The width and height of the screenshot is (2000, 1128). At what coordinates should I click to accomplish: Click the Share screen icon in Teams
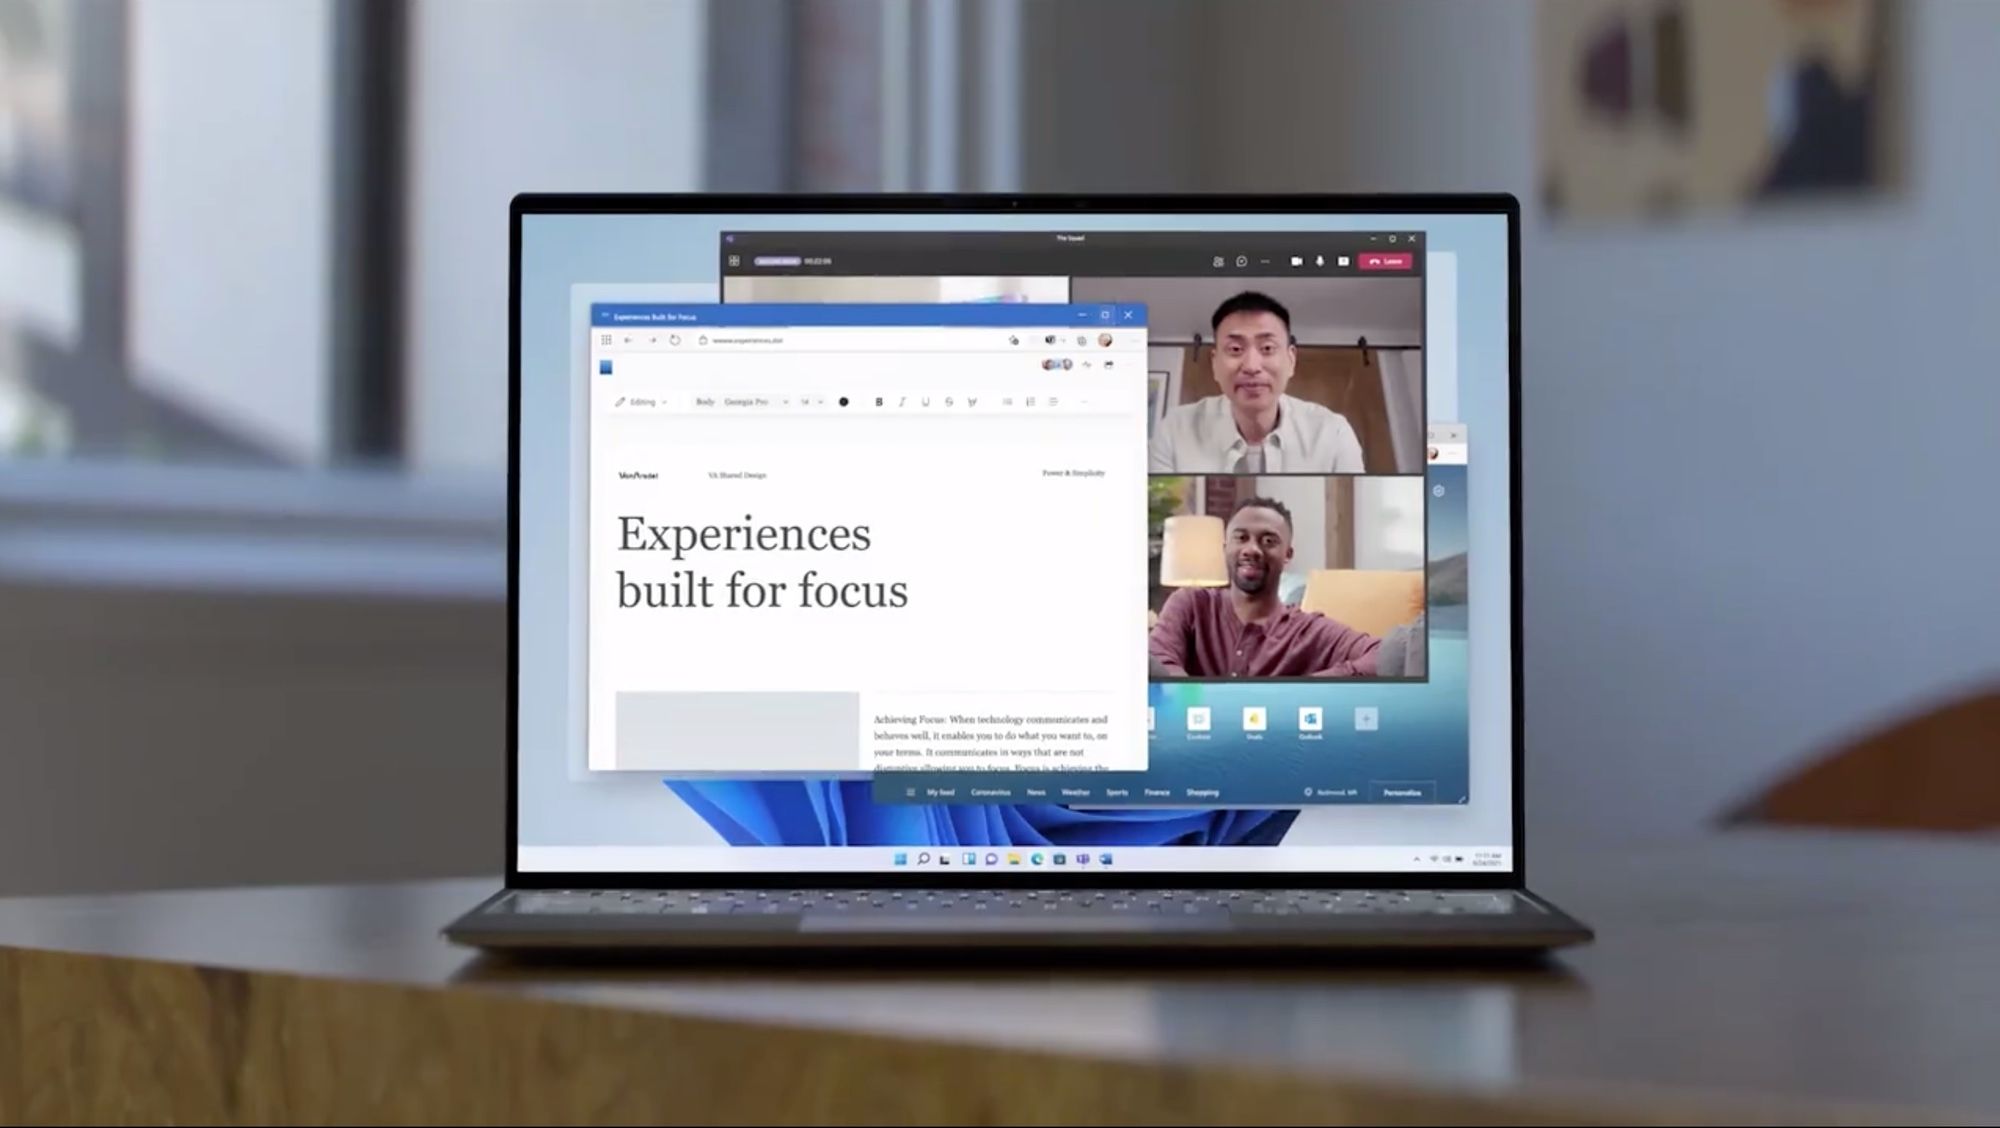[x=1342, y=261]
